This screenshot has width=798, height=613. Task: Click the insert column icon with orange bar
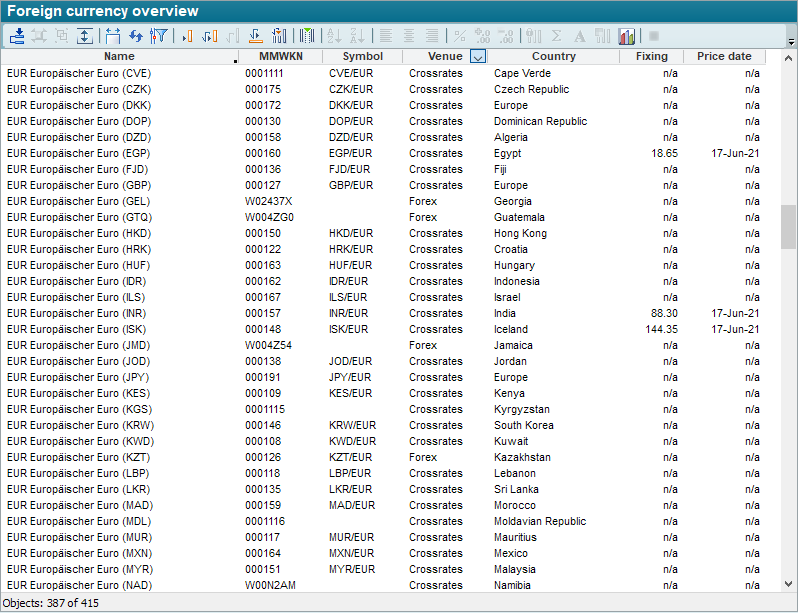point(186,36)
